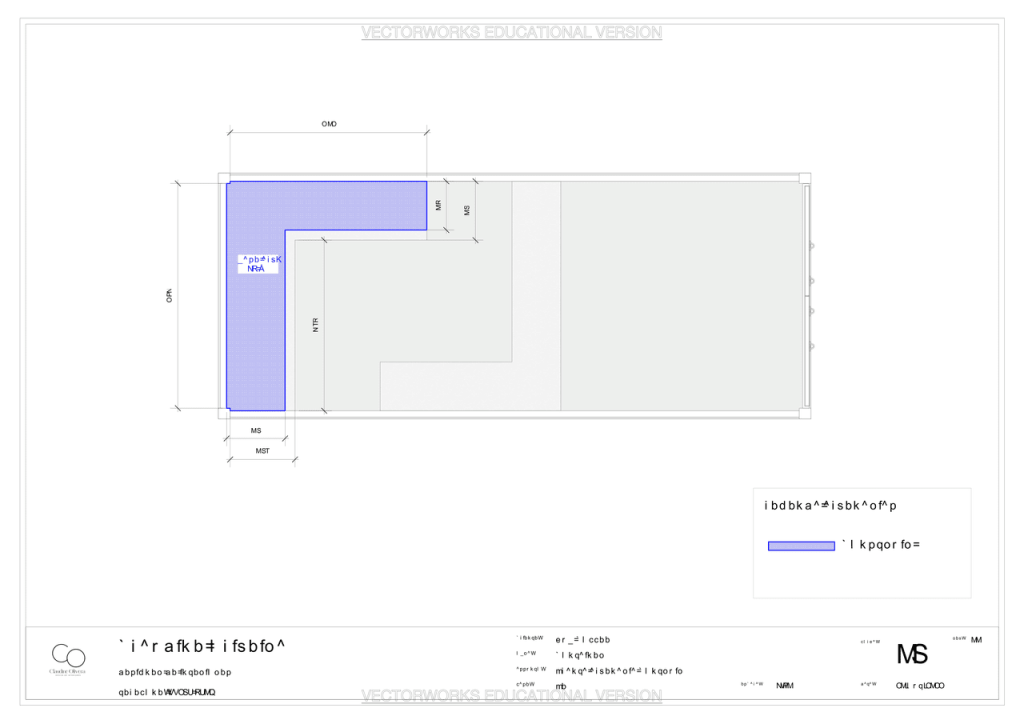Select the large MS sheet number
Viewport: 1024px width, 724px height.
[912, 653]
